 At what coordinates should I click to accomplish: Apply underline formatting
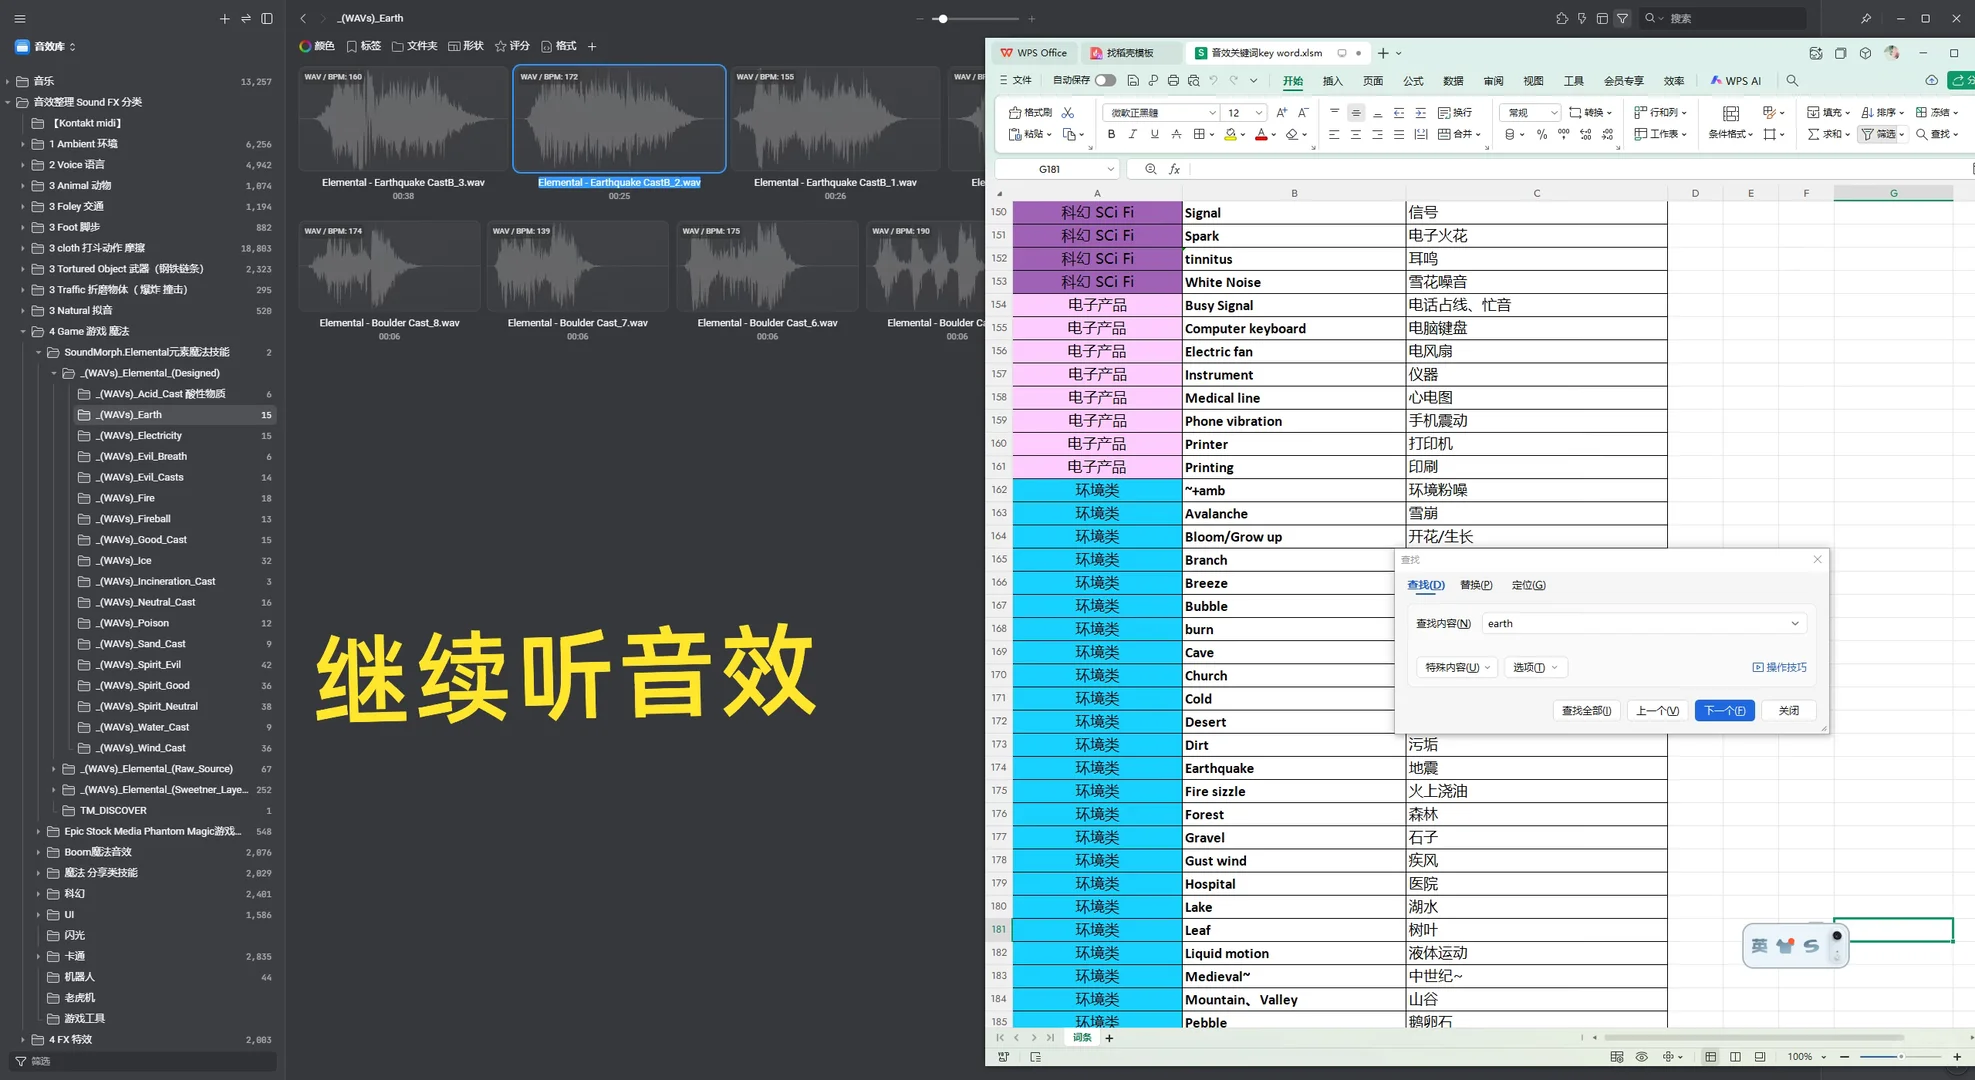pos(1154,134)
